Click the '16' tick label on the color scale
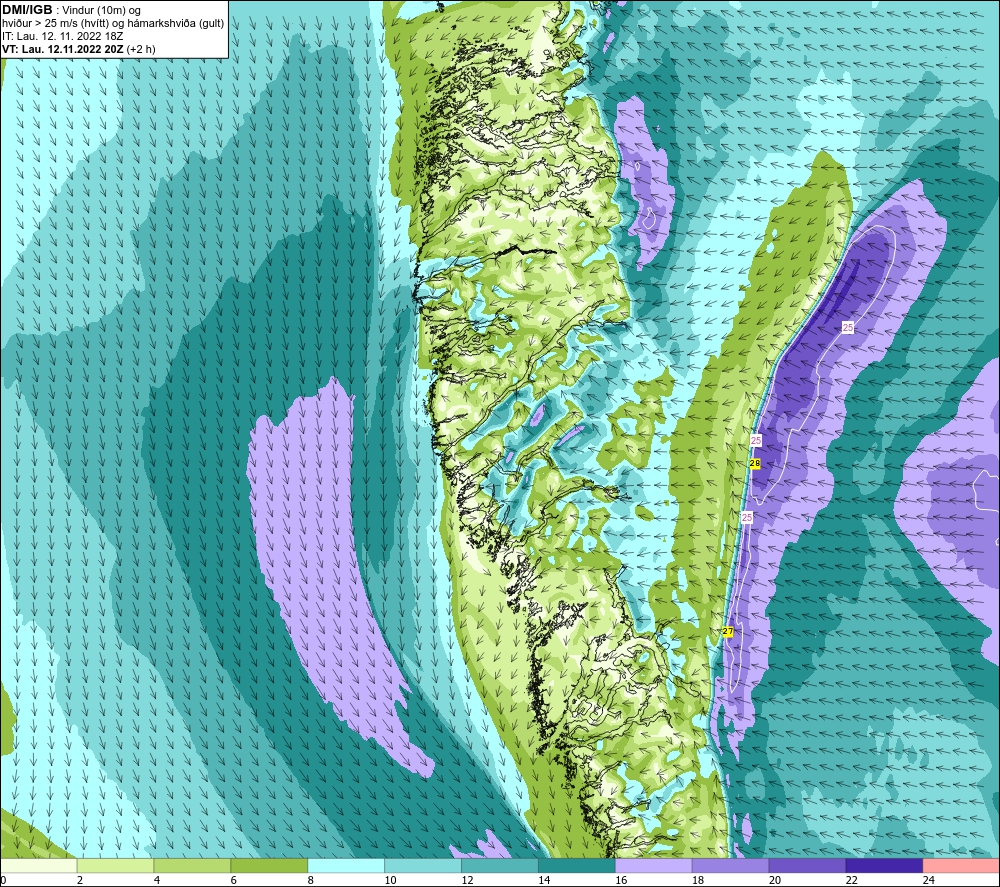This screenshot has height=887, width=1000. click(x=621, y=880)
